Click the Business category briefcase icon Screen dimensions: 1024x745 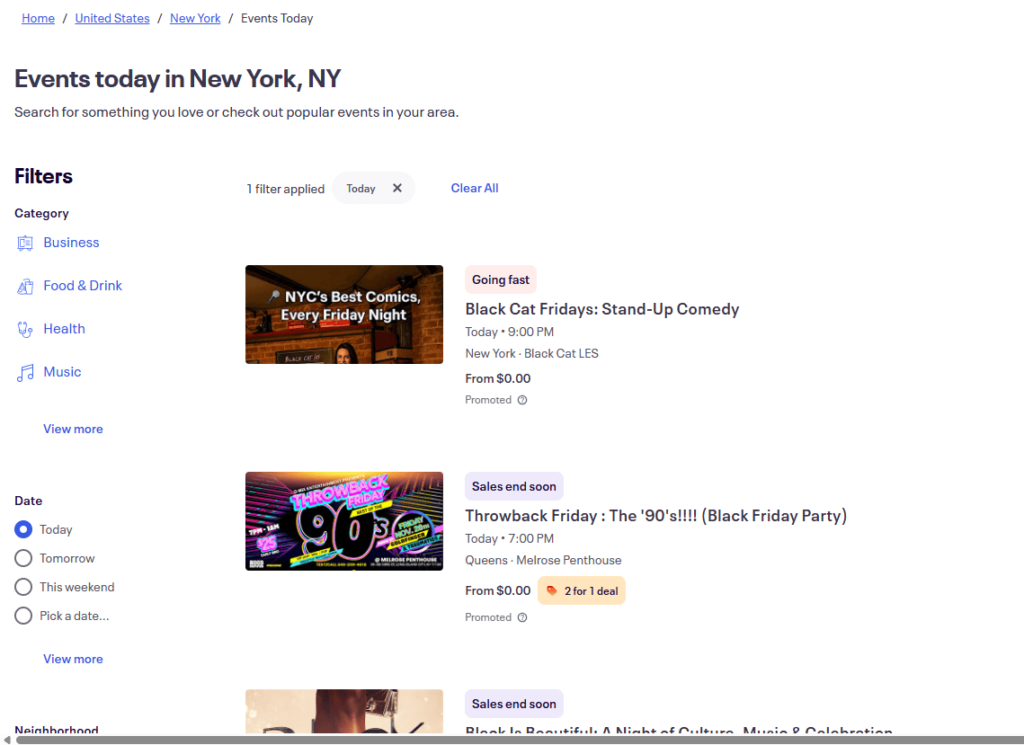tap(25, 243)
